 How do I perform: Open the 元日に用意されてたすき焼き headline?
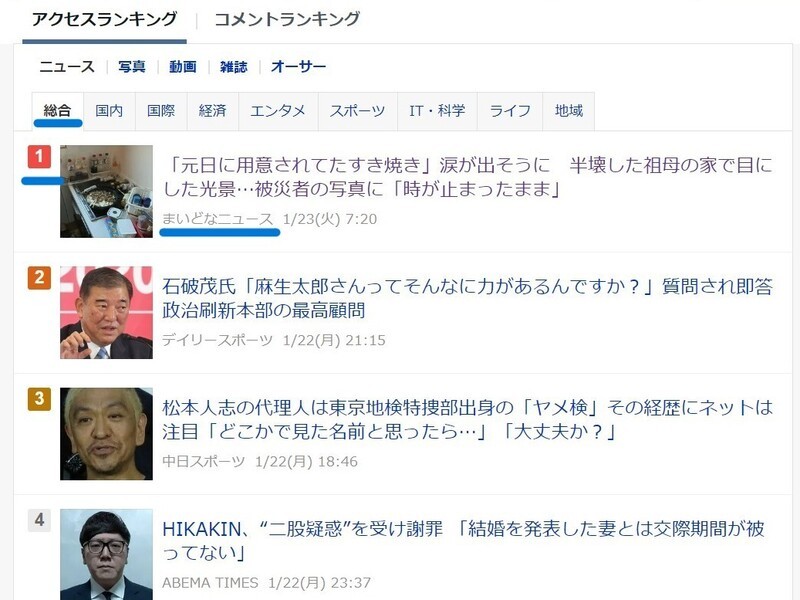[x=467, y=177]
